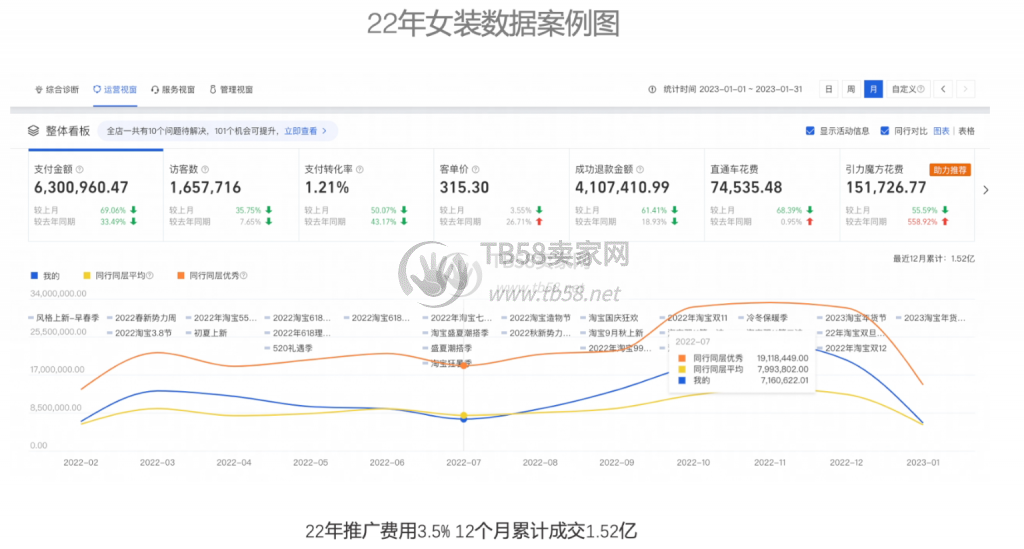
Task: Select the 客单价 metric card
Action: coord(501,195)
